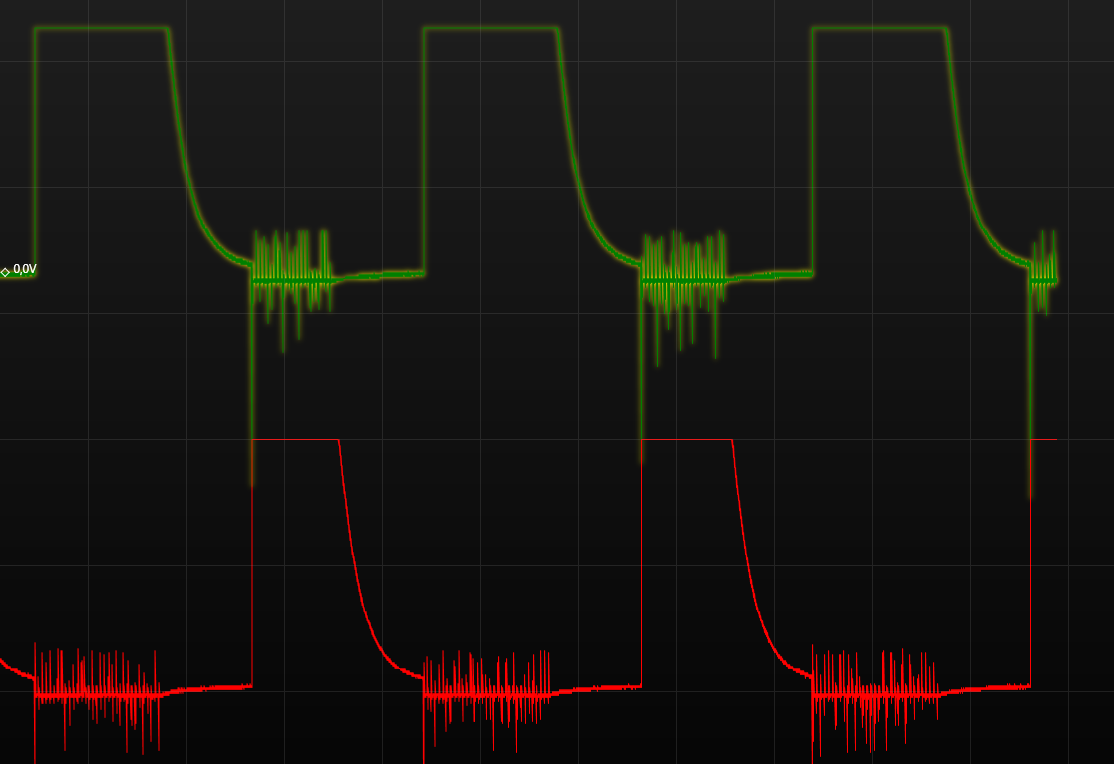Click the first red trace's flat top
The image size is (1114, 764).
pos(295,440)
